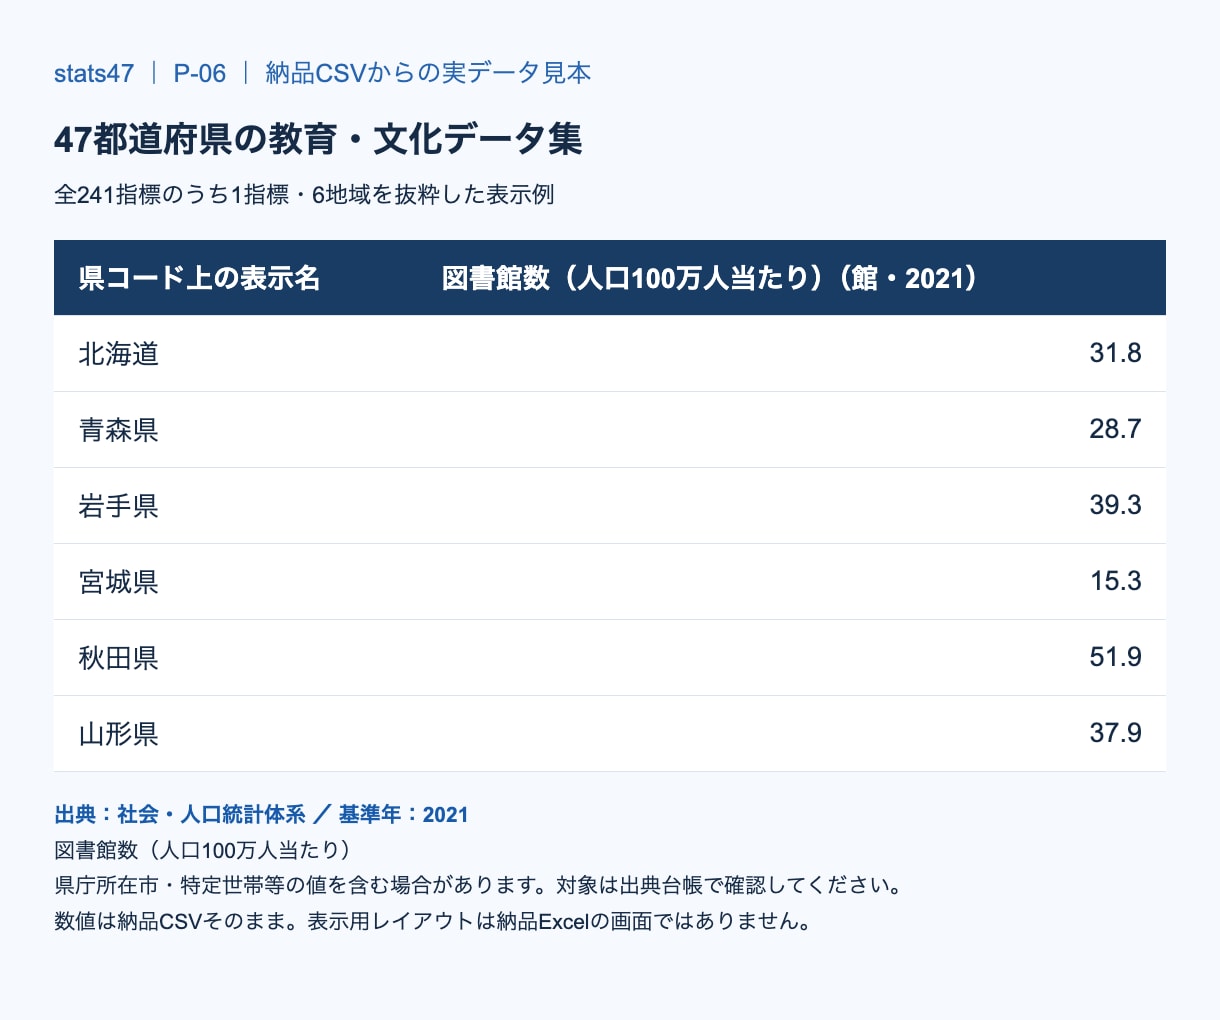Click the footnote 図書館数(人口100万人当たり)

[204, 850]
